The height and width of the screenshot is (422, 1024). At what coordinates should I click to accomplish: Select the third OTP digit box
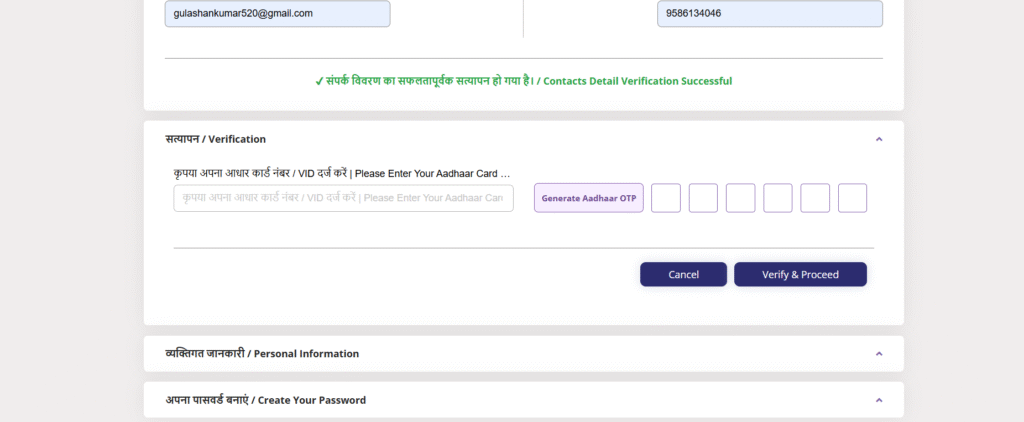740,198
